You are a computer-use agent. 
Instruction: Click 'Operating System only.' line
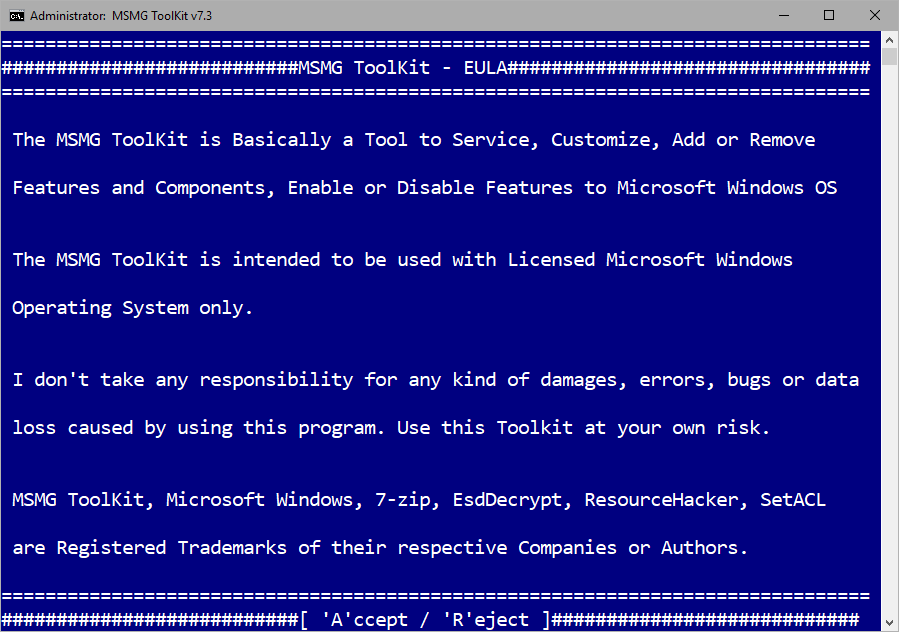[x=132, y=308]
